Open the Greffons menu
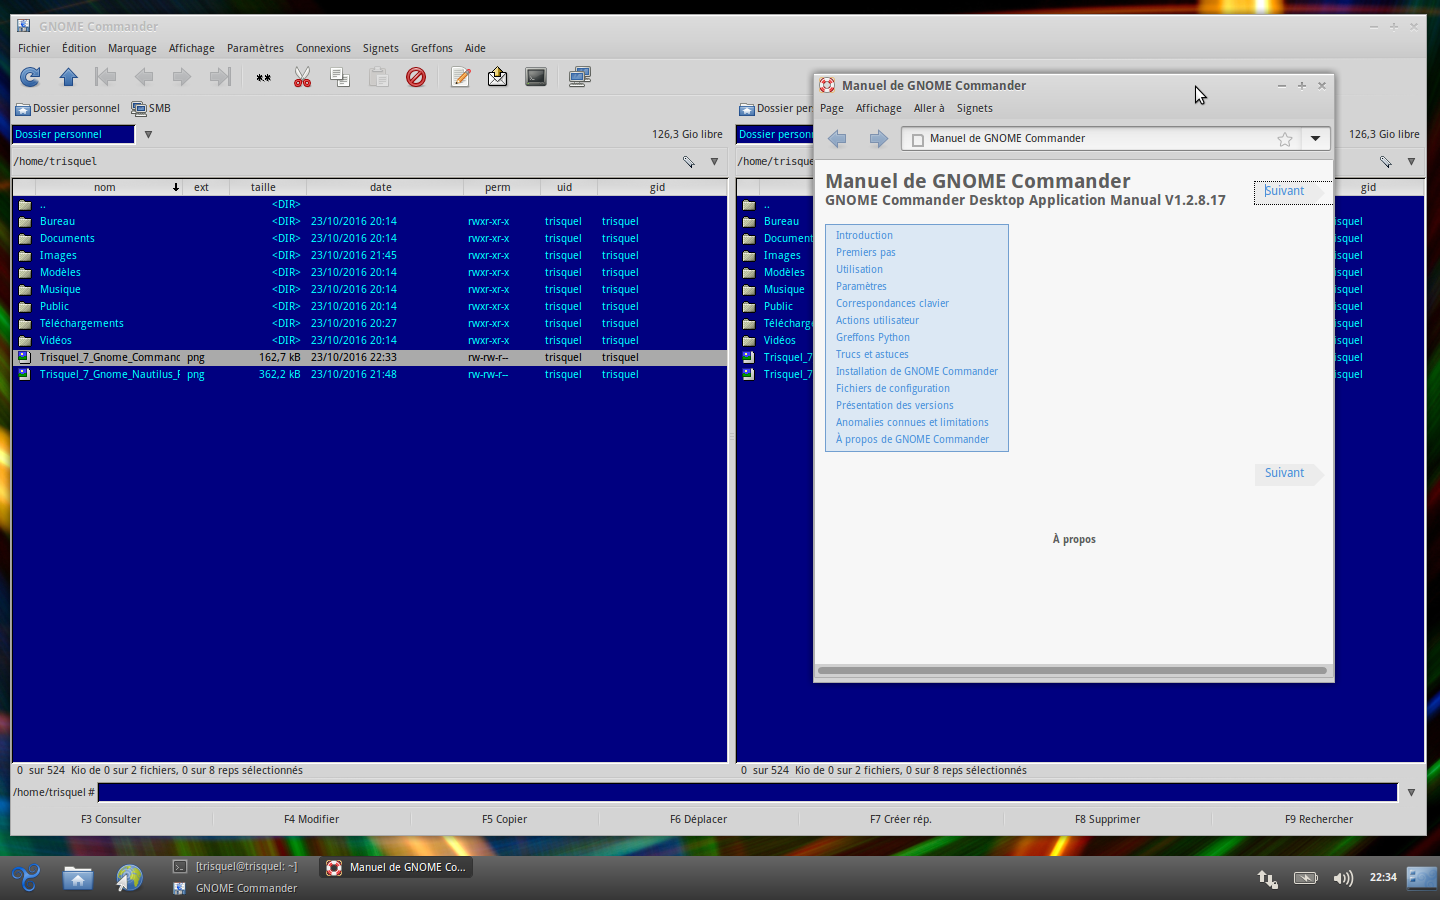Viewport: 1440px width, 900px height. tap(432, 48)
